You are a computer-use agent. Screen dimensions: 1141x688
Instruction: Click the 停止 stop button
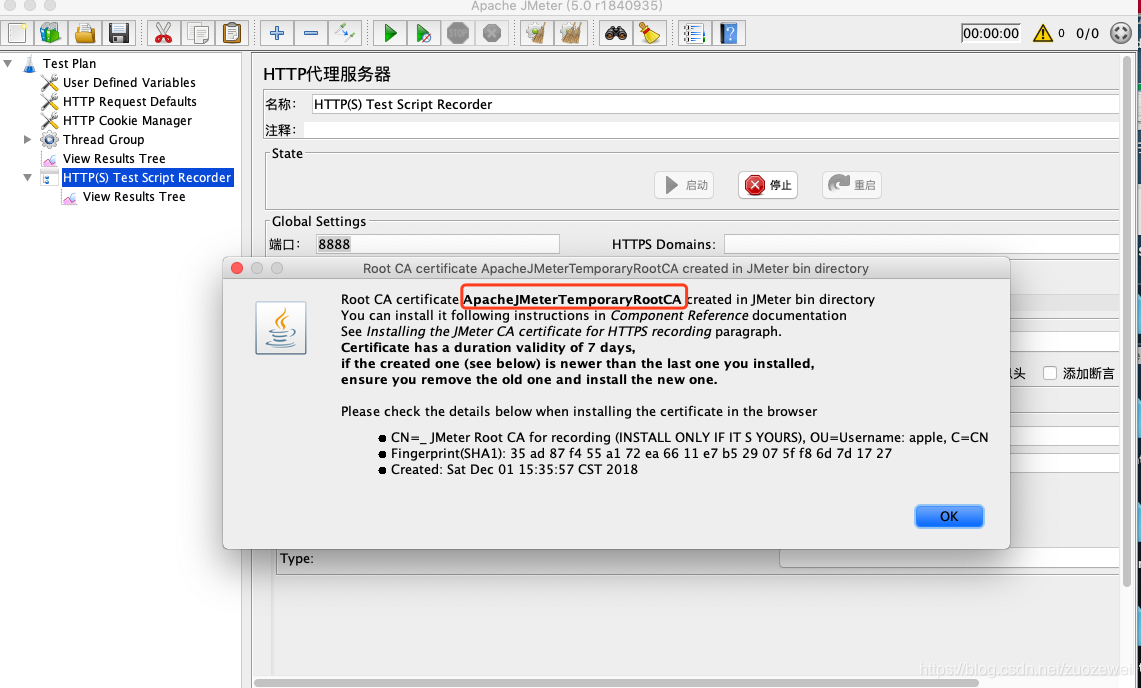[x=768, y=185]
